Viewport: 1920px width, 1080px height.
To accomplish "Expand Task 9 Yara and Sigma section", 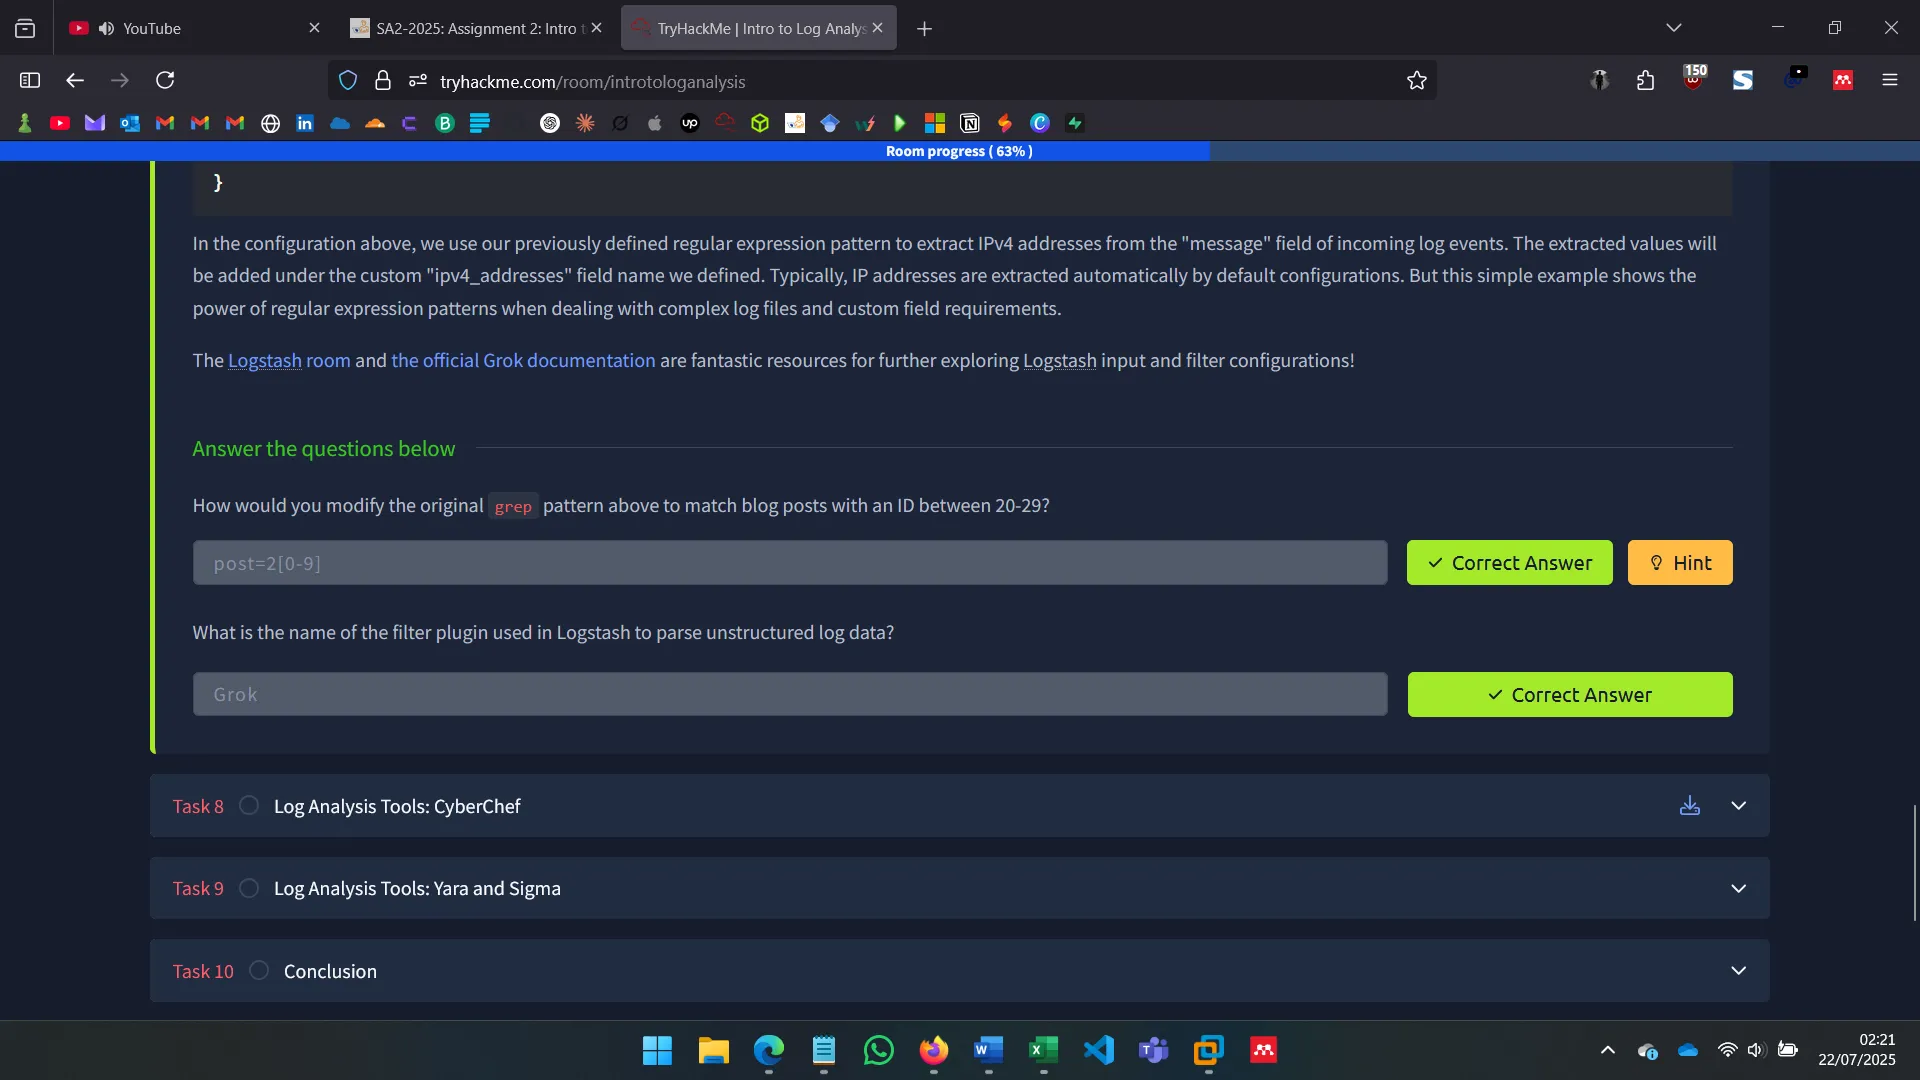I will pyautogui.click(x=1739, y=887).
